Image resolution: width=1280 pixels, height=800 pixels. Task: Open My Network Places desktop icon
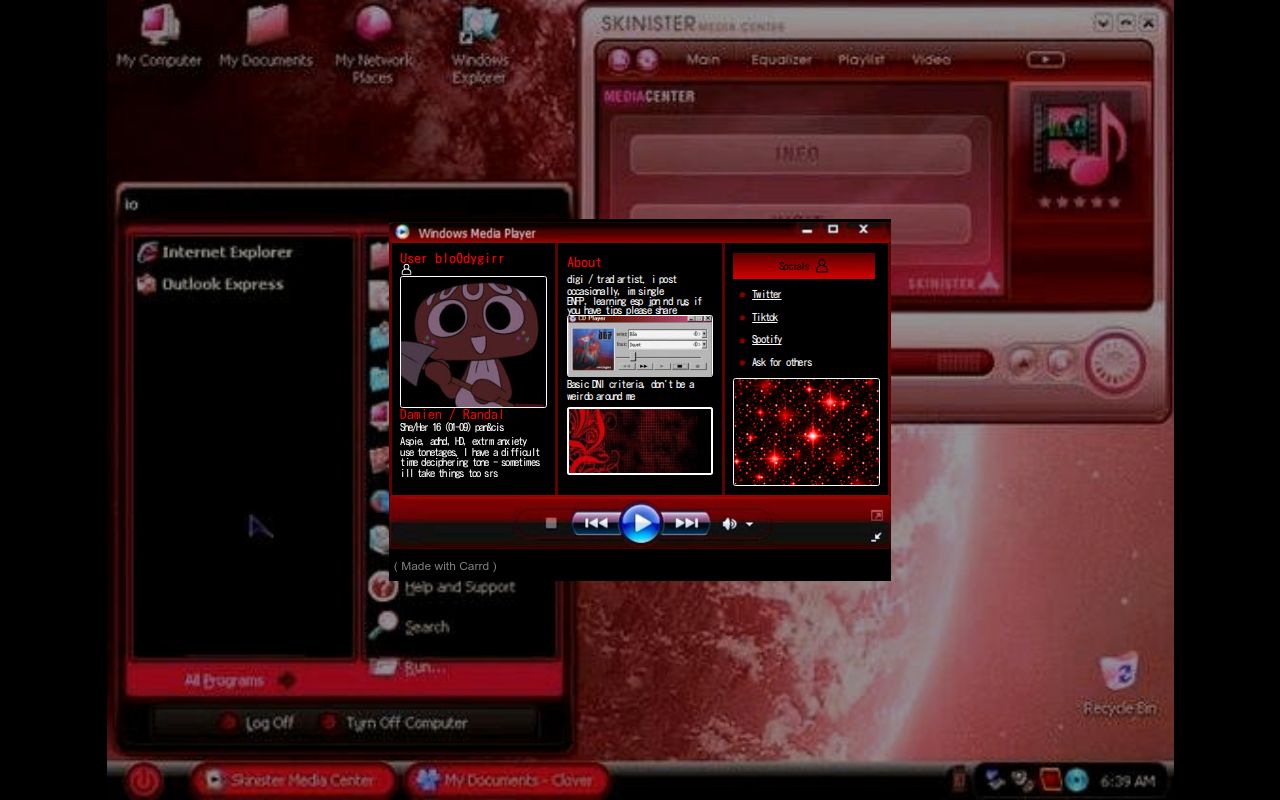tap(373, 45)
